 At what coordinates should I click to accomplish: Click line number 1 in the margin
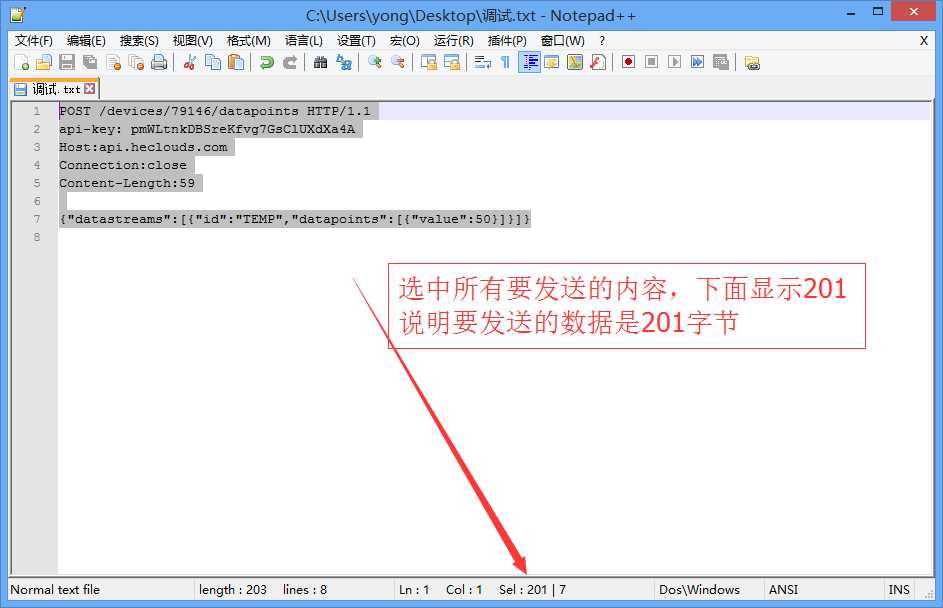point(37,111)
